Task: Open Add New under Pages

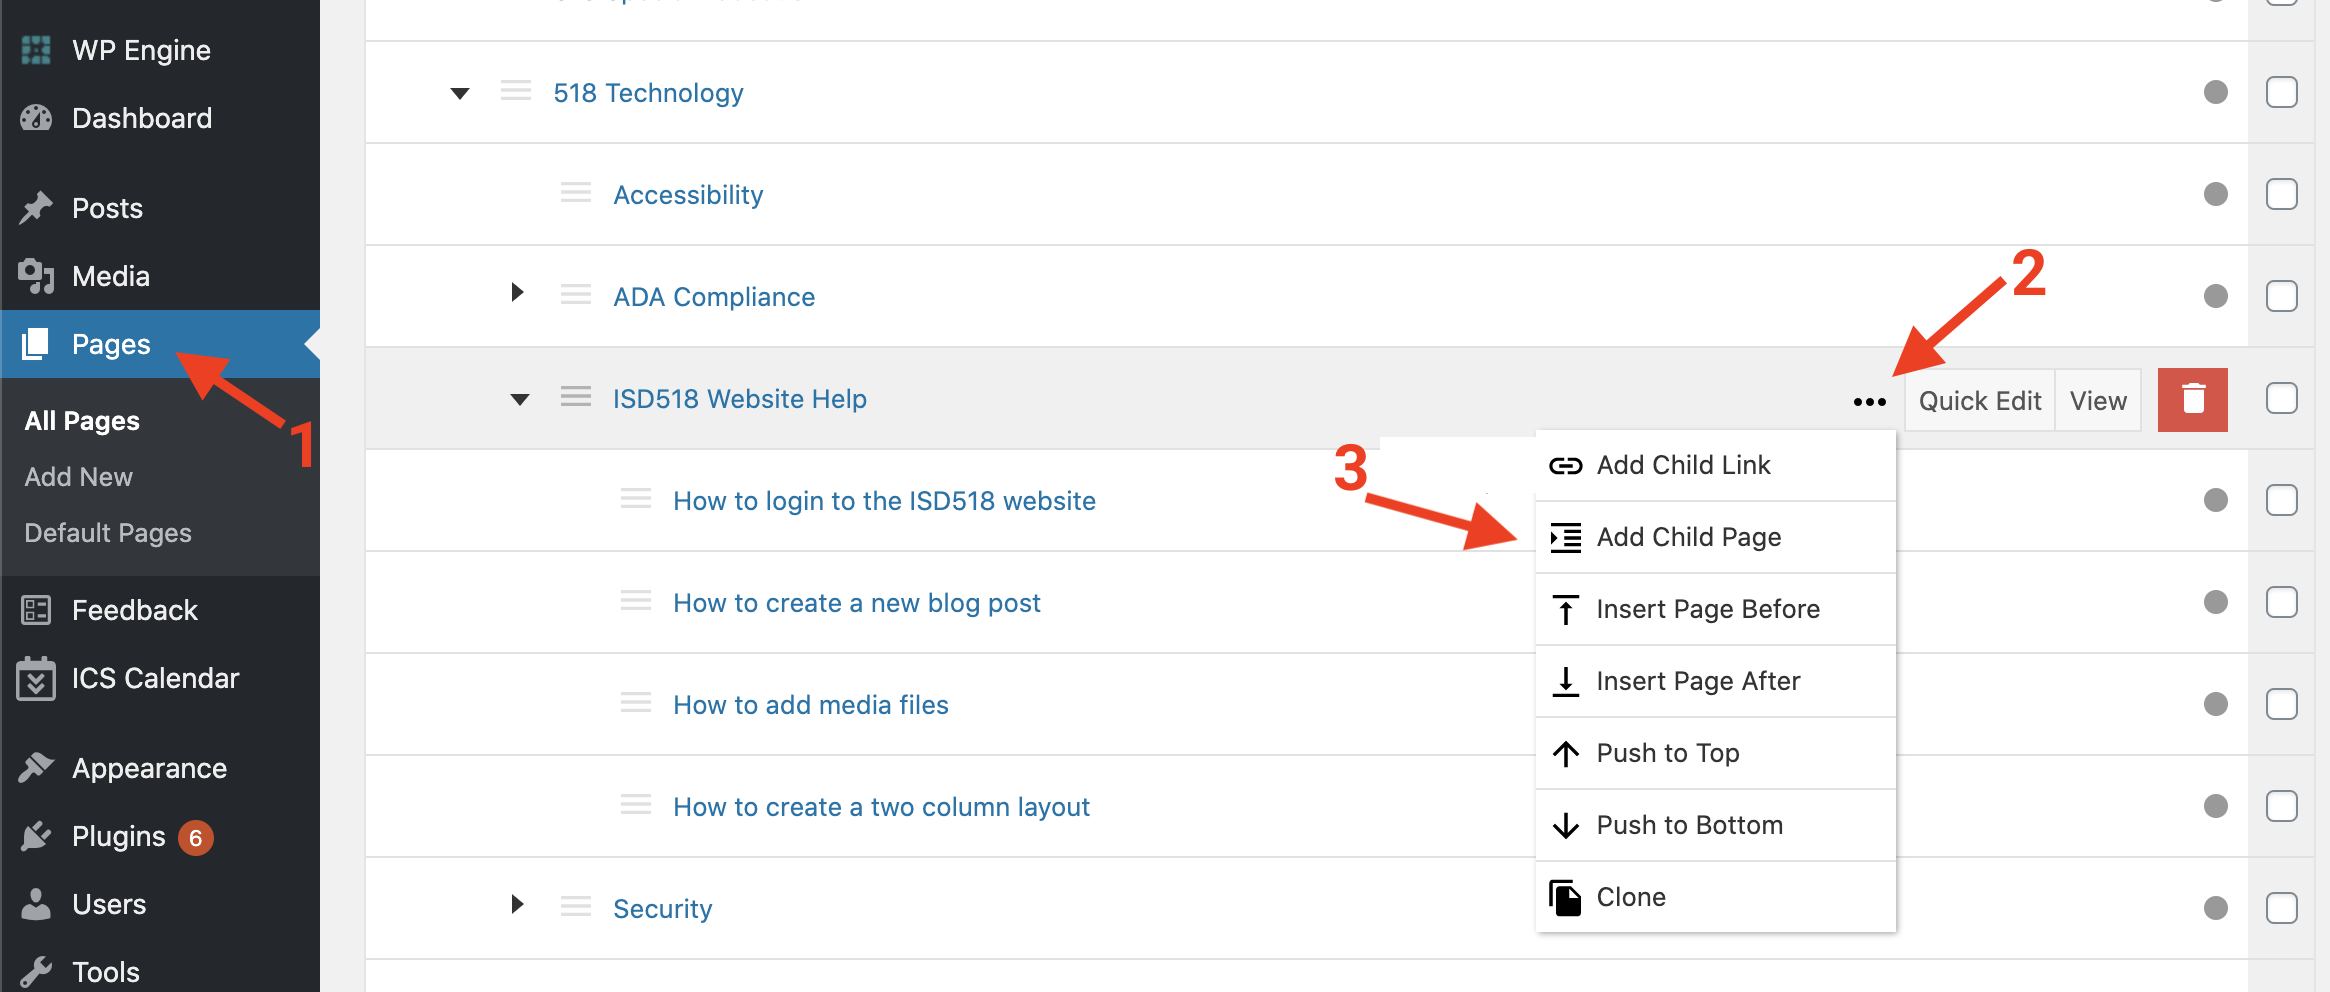Action: click(78, 477)
